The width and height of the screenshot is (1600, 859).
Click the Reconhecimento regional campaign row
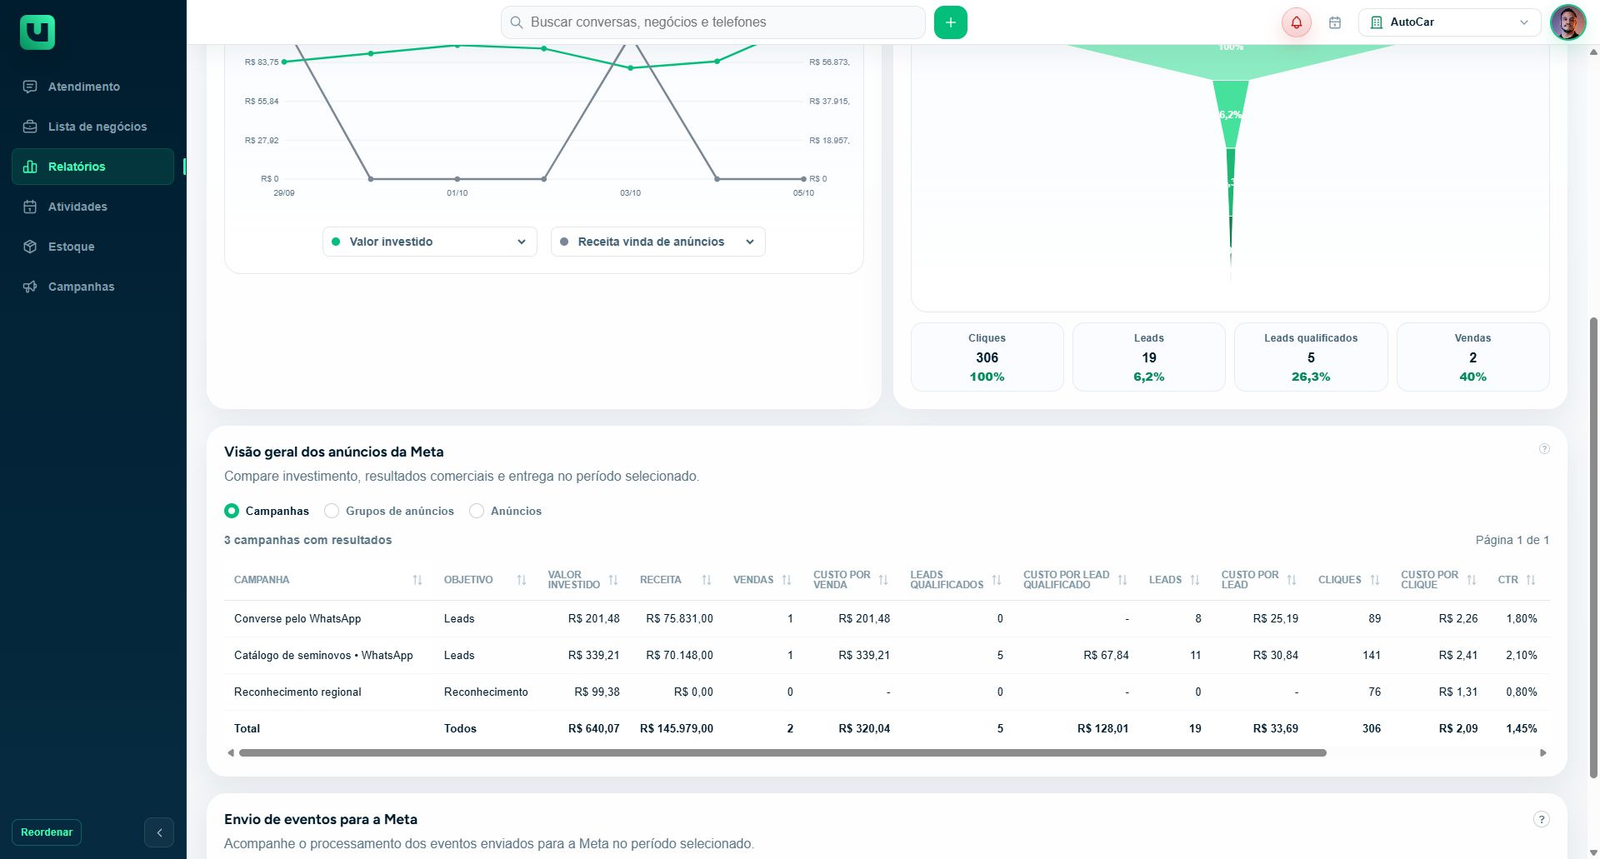pyautogui.click(x=888, y=692)
